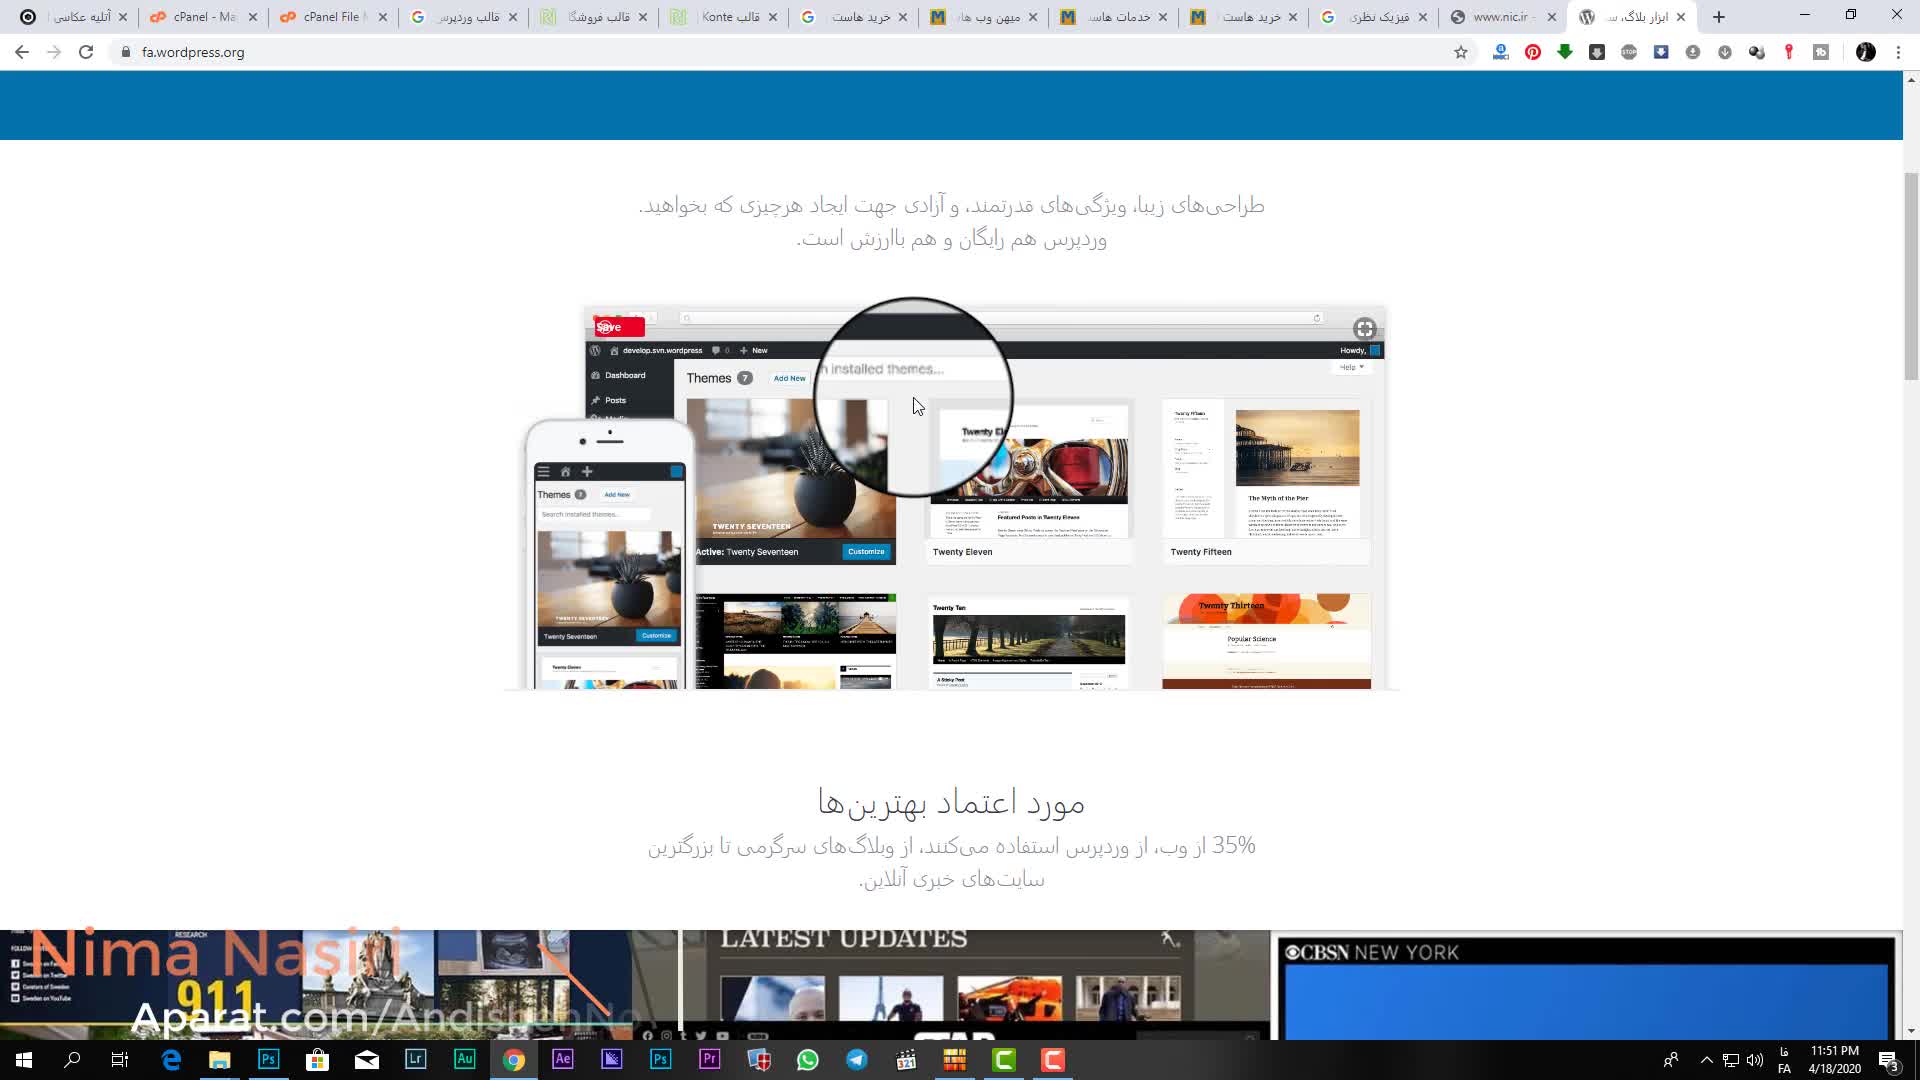
Task: Click the red key extension icon
Action: [x=1789, y=52]
